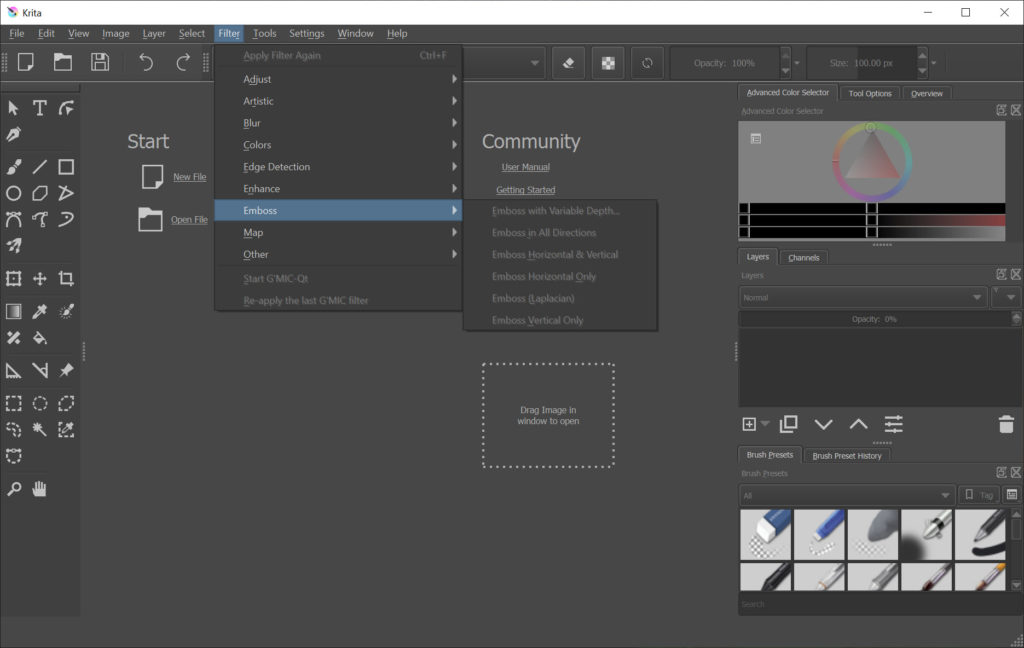Screen dimensions: 1024x648
Task: Open layer properties sliders icon
Action: point(893,424)
